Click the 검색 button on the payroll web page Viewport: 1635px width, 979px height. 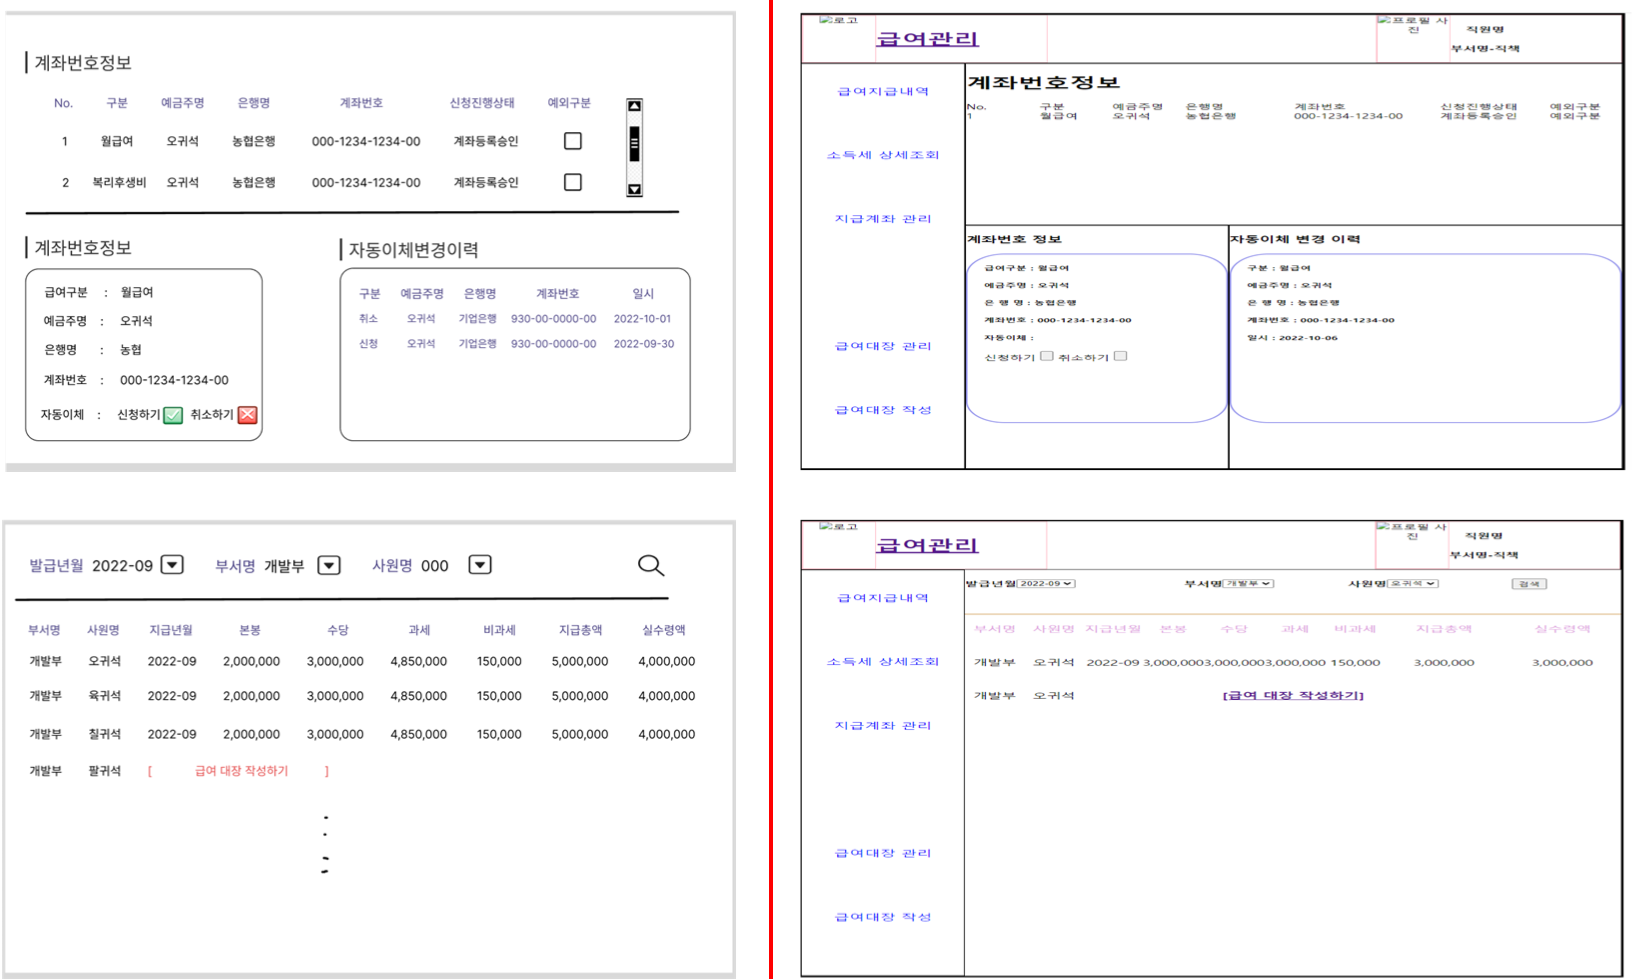1529,584
